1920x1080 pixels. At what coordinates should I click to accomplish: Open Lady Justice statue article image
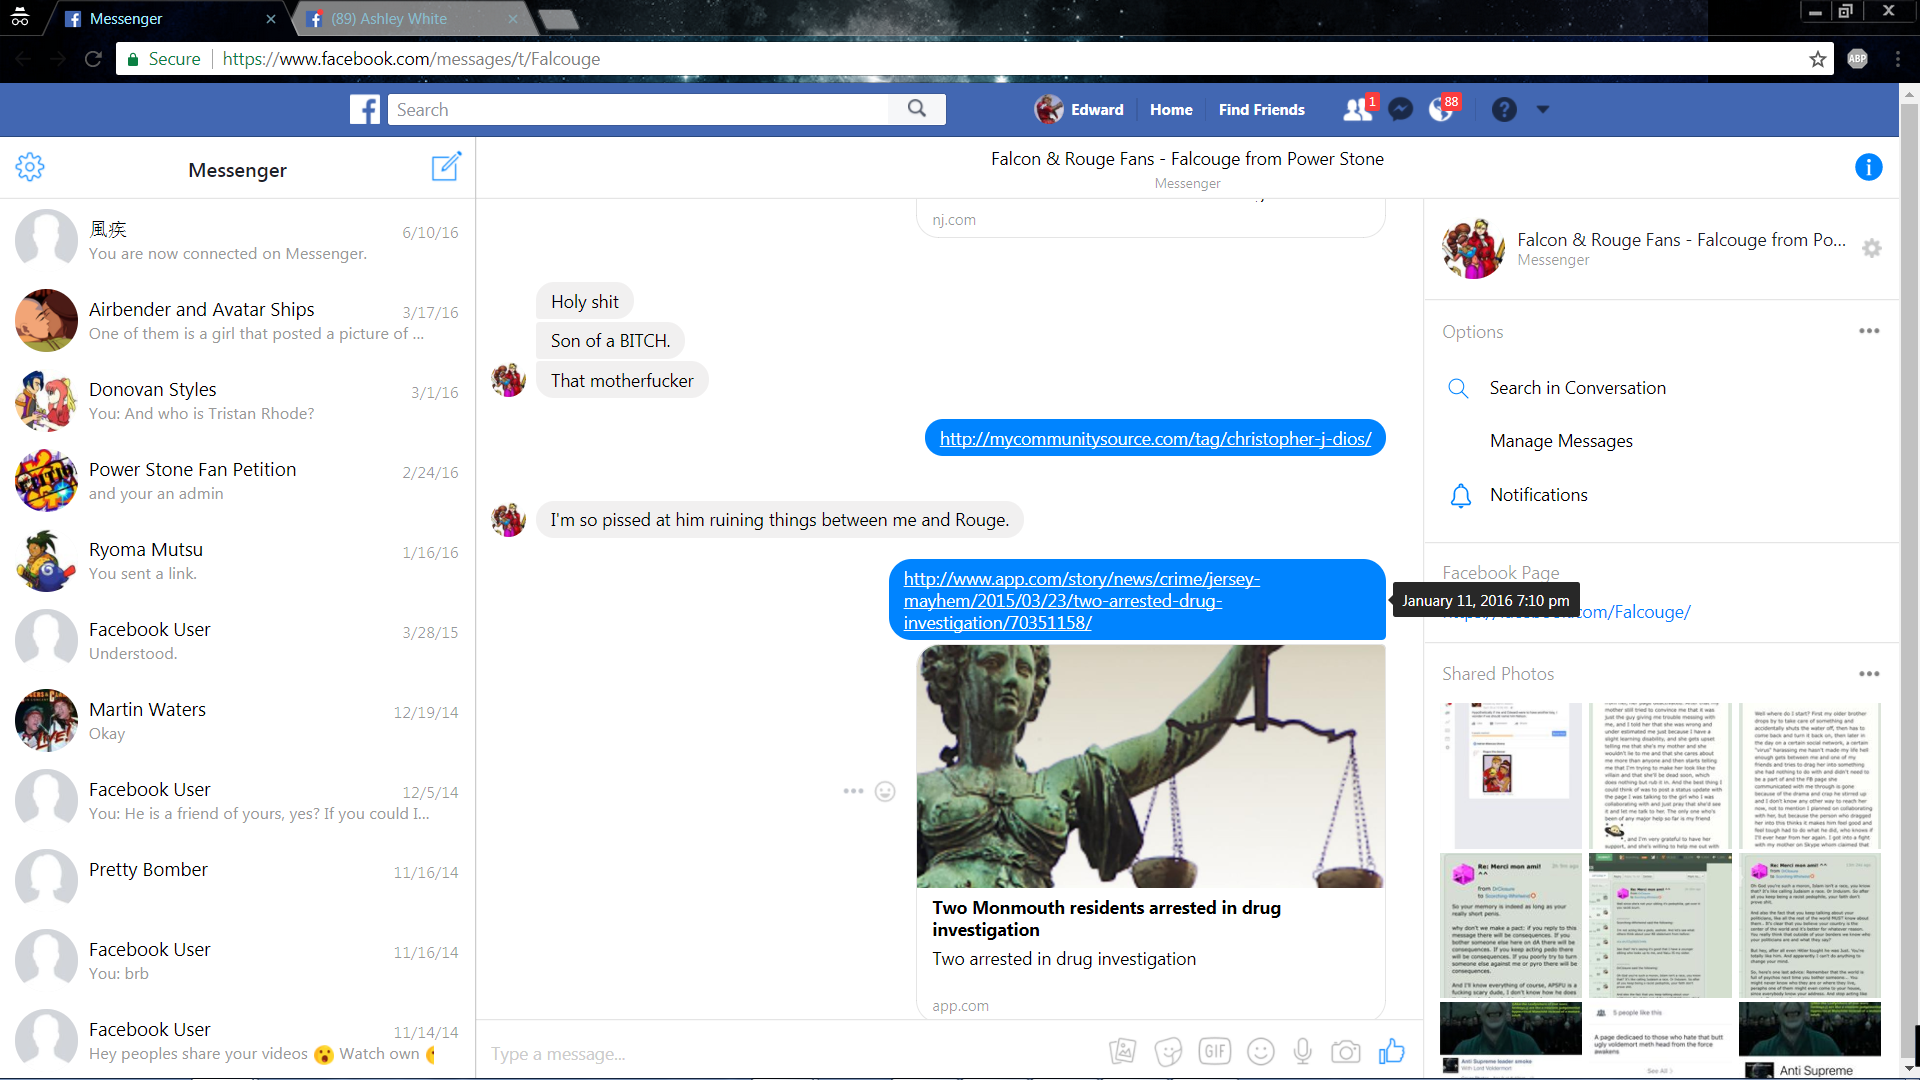[1151, 766]
